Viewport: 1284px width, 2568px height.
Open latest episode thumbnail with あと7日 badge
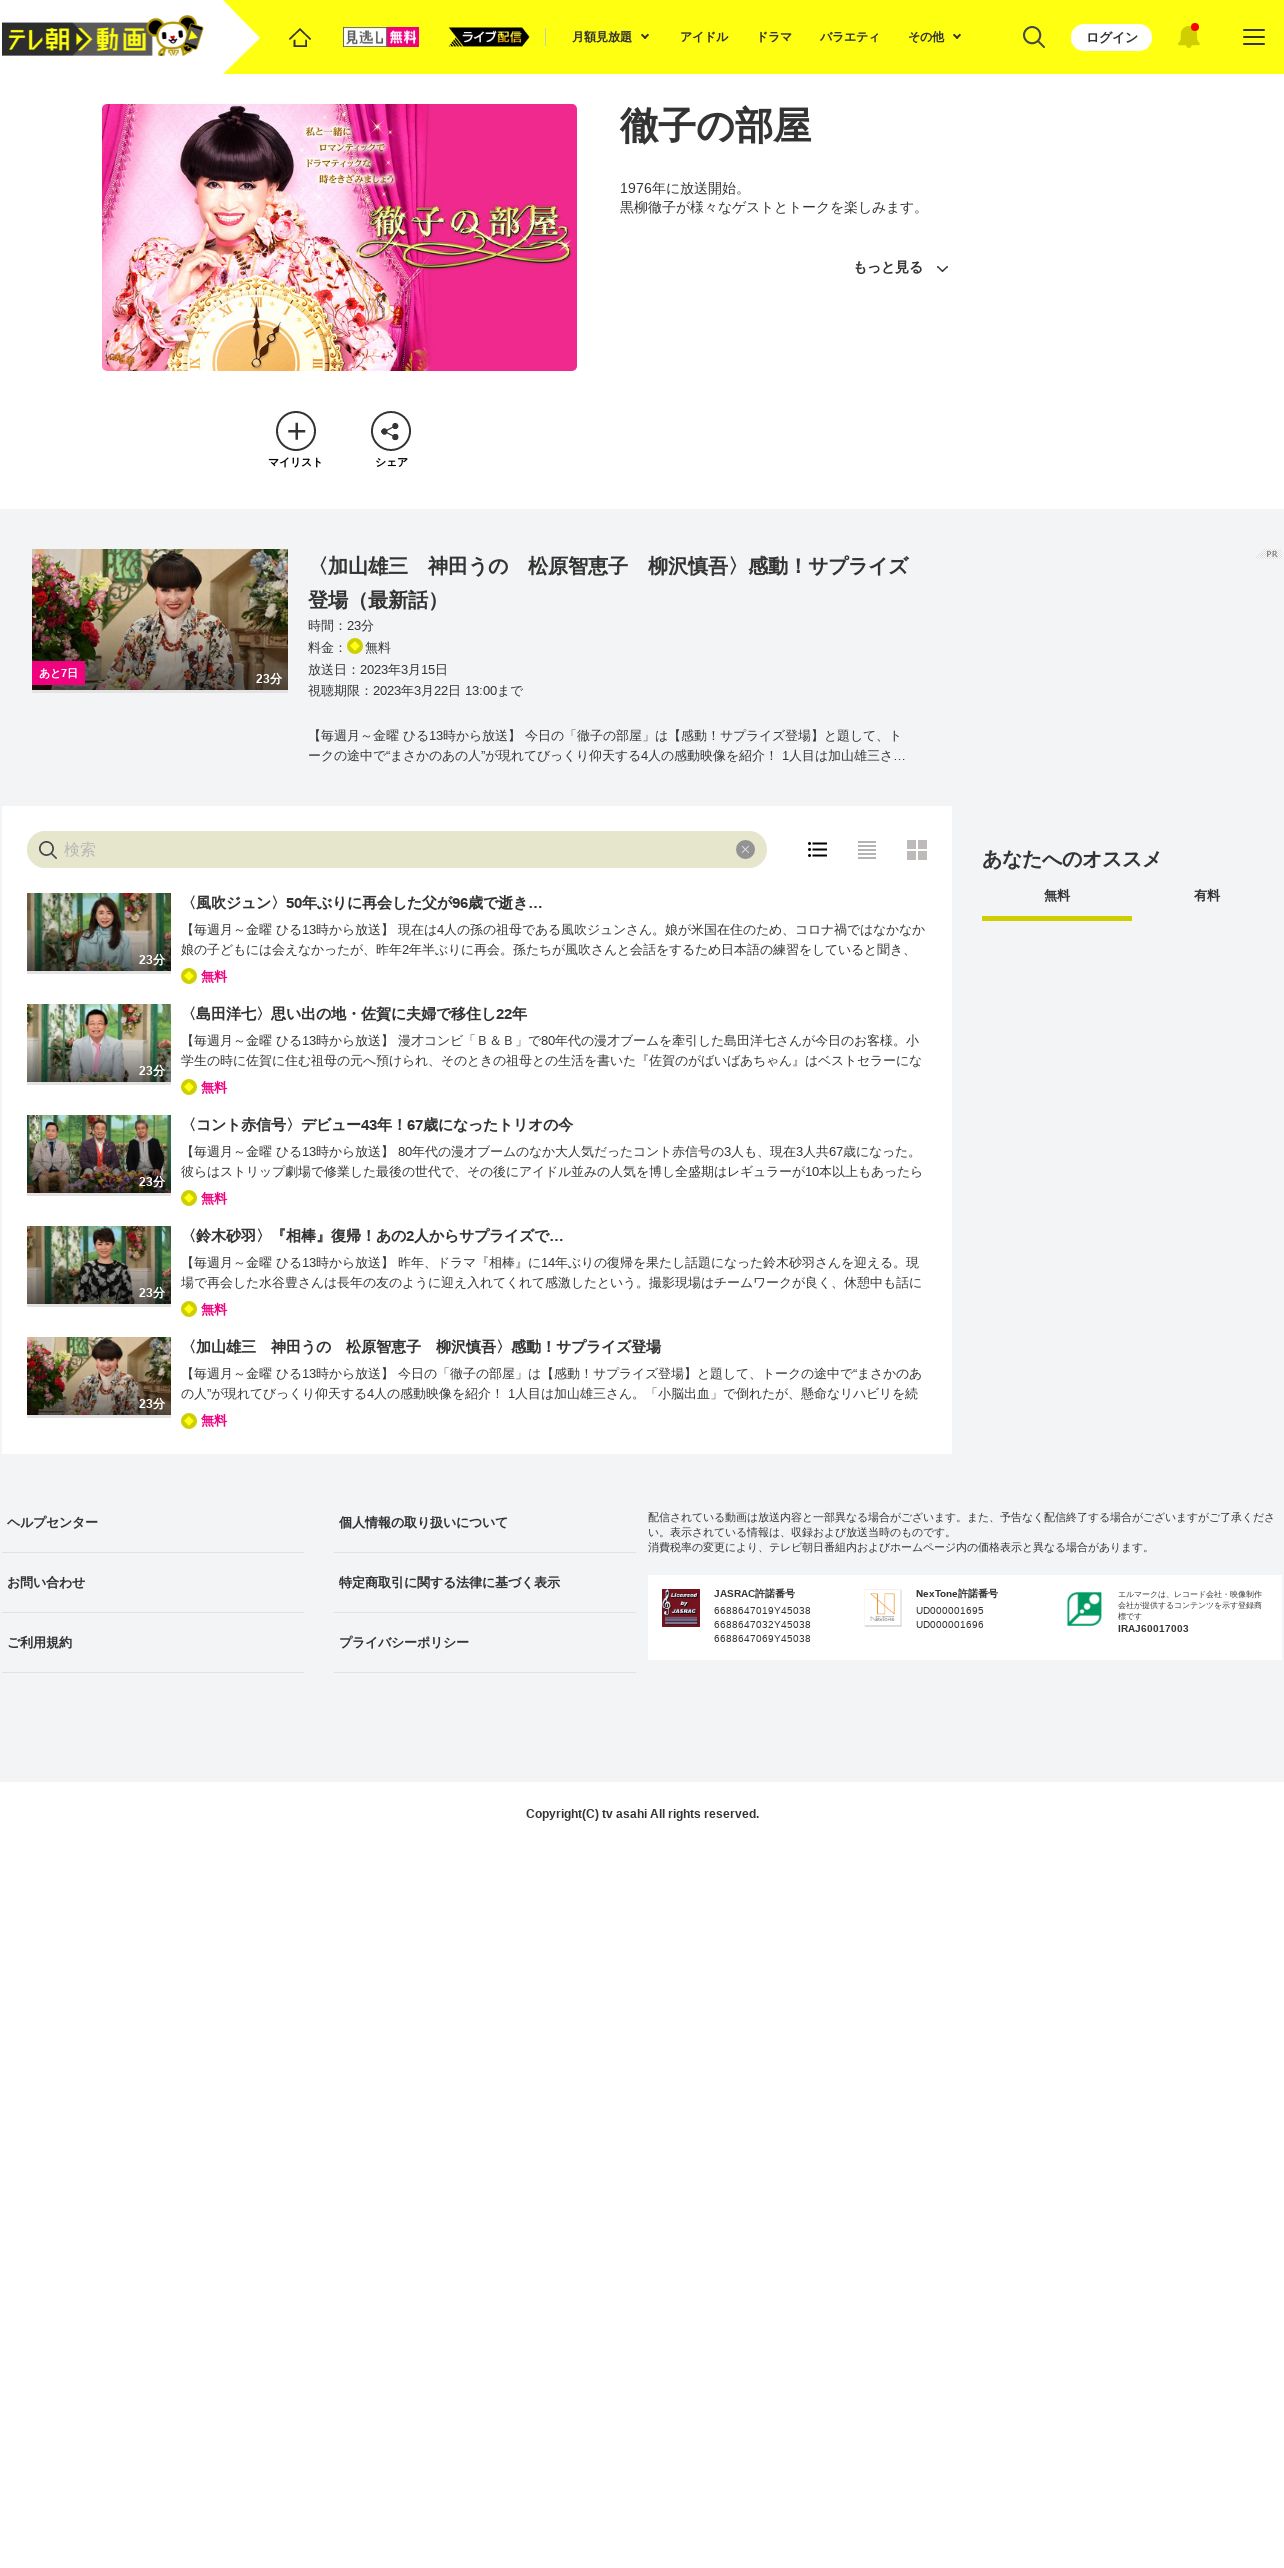pyautogui.click(x=160, y=620)
